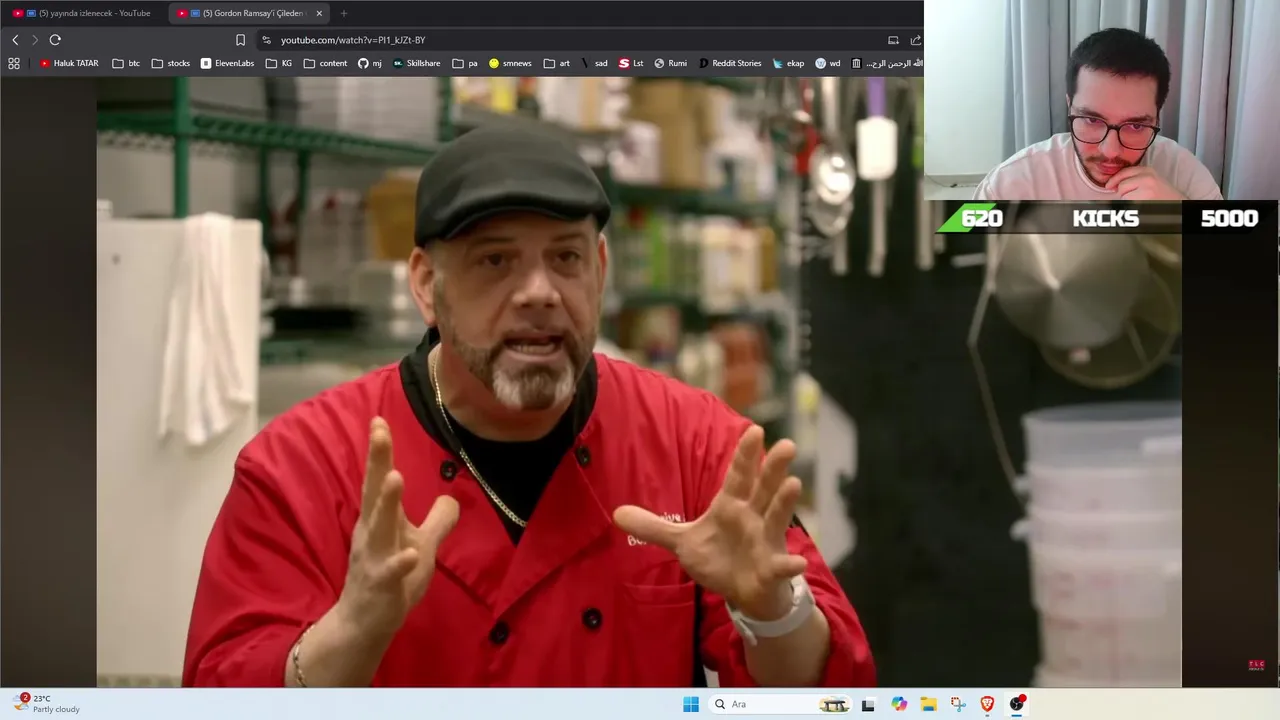Open Snipping Tool from the taskbar
This screenshot has height=720, width=1280.
pyautogui.click(x=958, y=704)
